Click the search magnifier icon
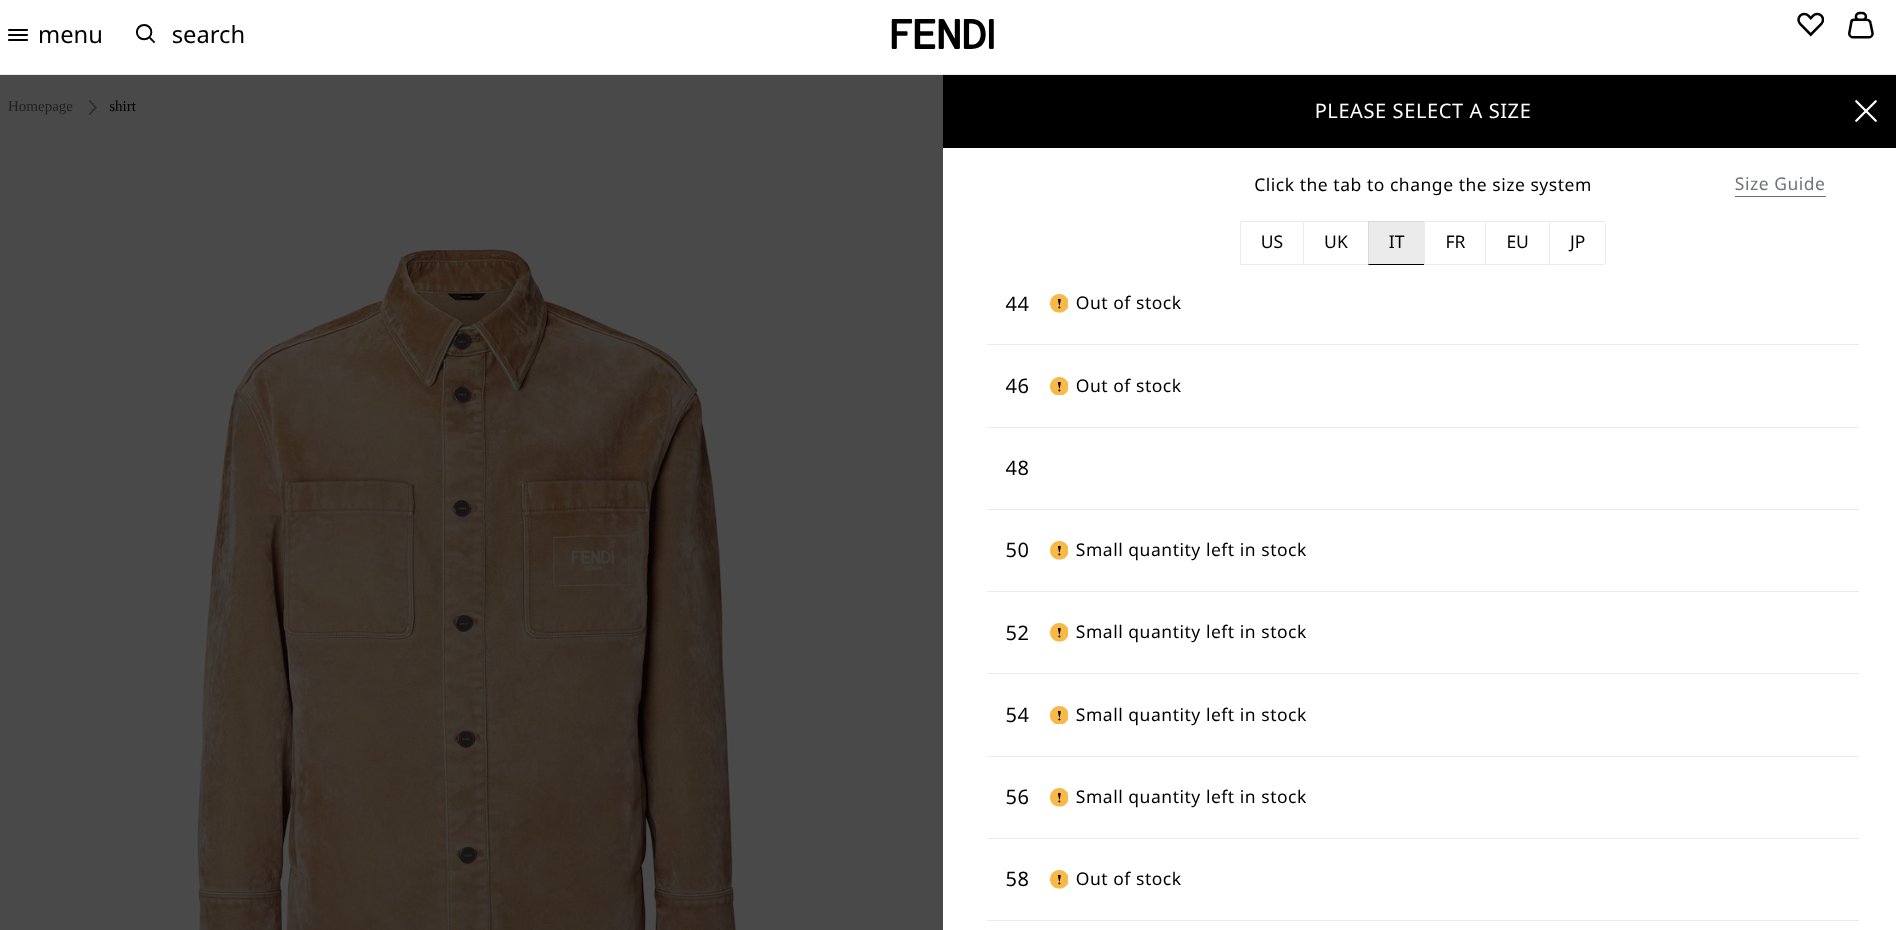 click(146, 34)
